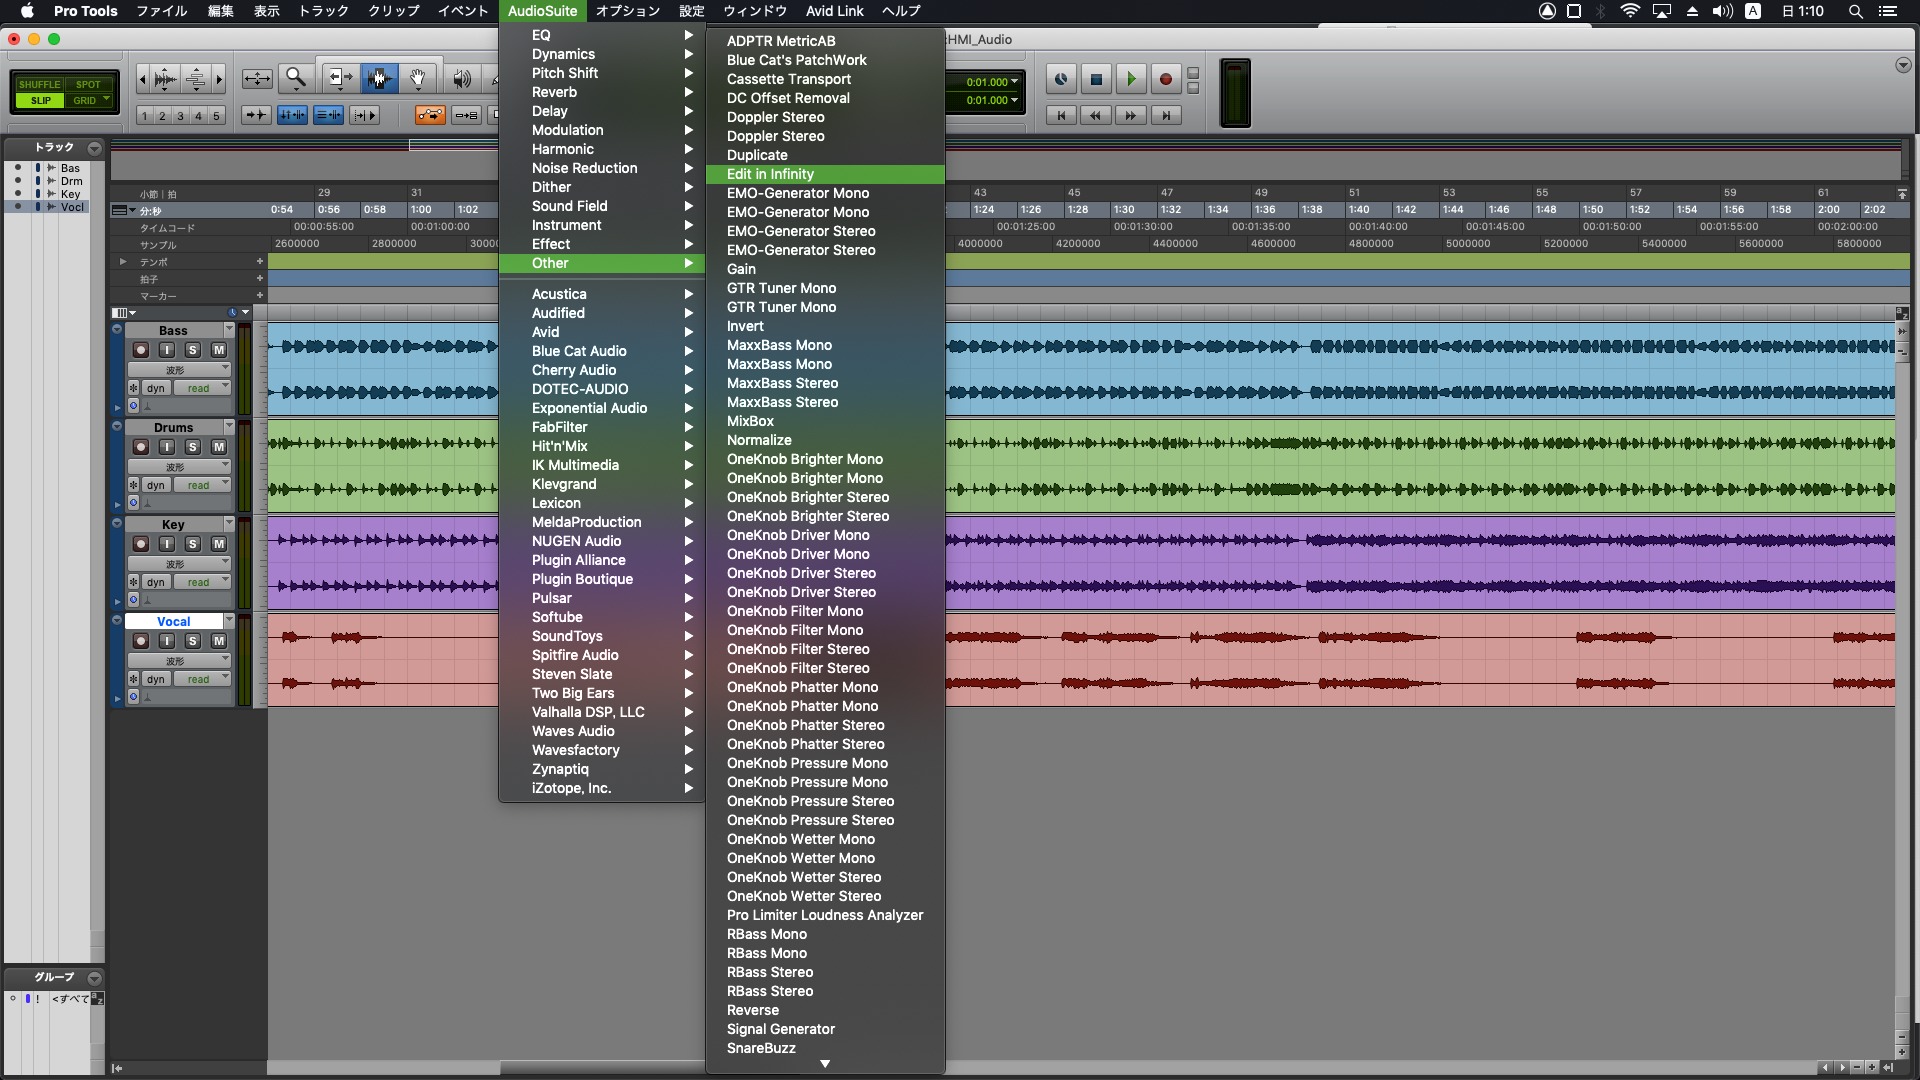The image size is (1920, 1080).
Task: Click the transport online clock button
Action: (1061, 79)
